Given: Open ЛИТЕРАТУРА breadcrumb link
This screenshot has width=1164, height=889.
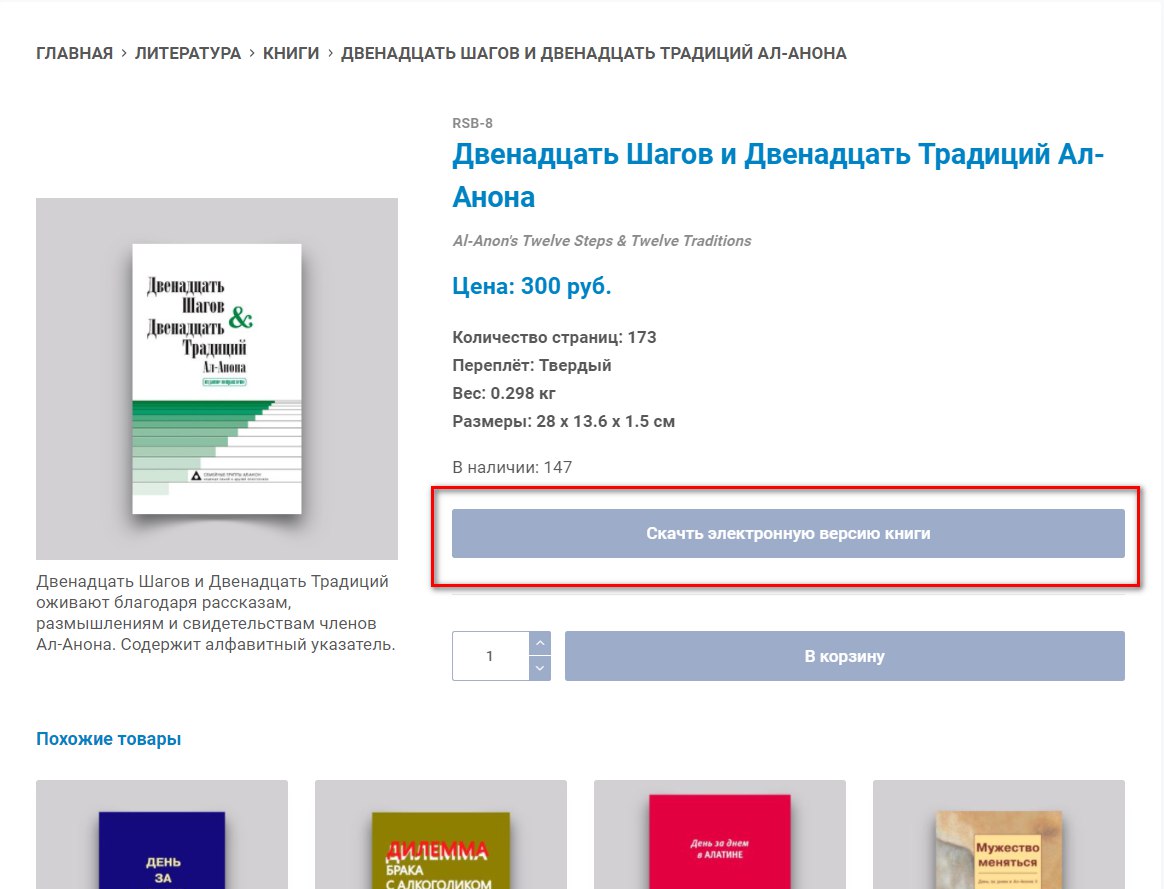Looking at the screenshot, I should 188,53.
